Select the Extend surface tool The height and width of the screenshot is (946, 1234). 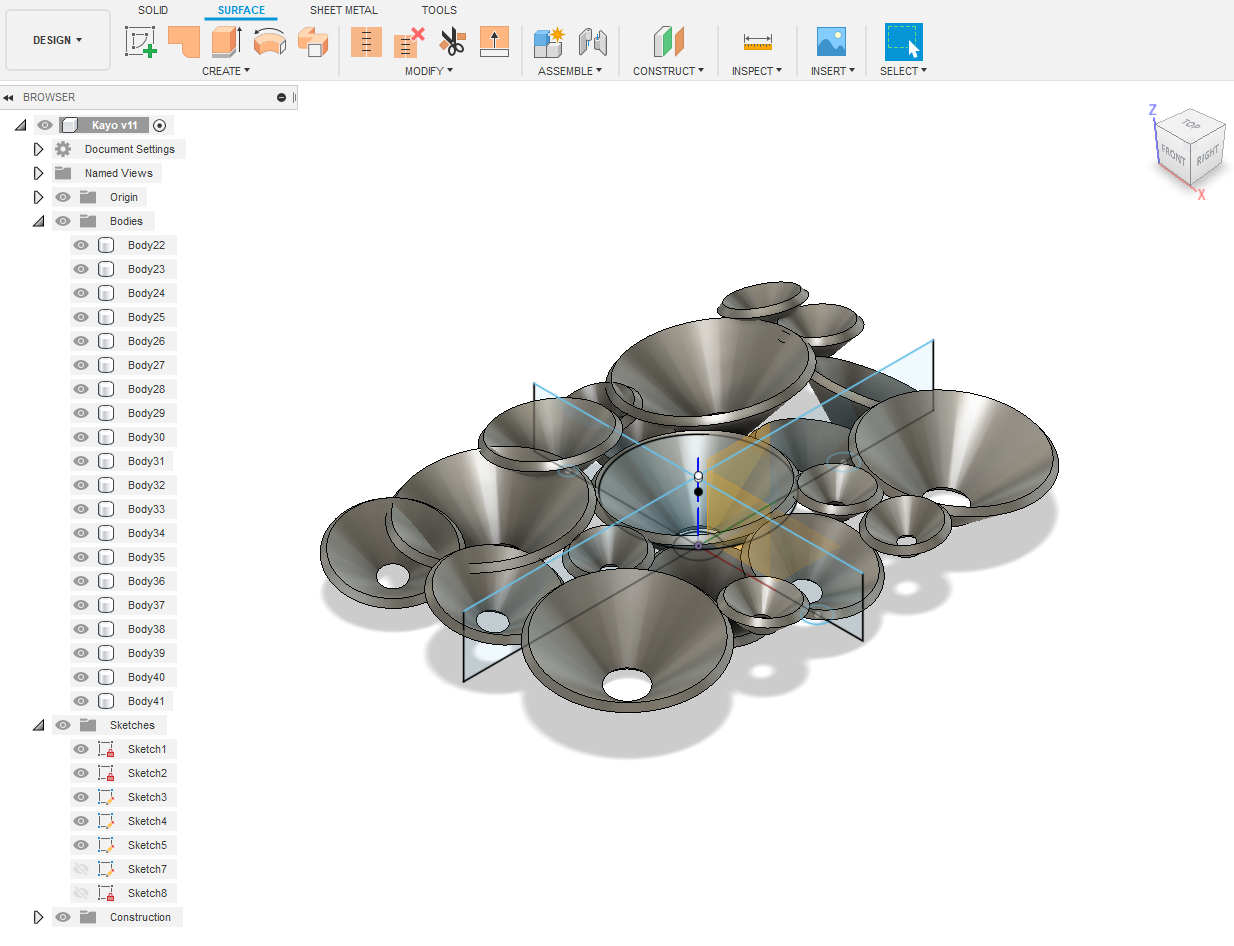pyautogui.click(x=495, y=41)
